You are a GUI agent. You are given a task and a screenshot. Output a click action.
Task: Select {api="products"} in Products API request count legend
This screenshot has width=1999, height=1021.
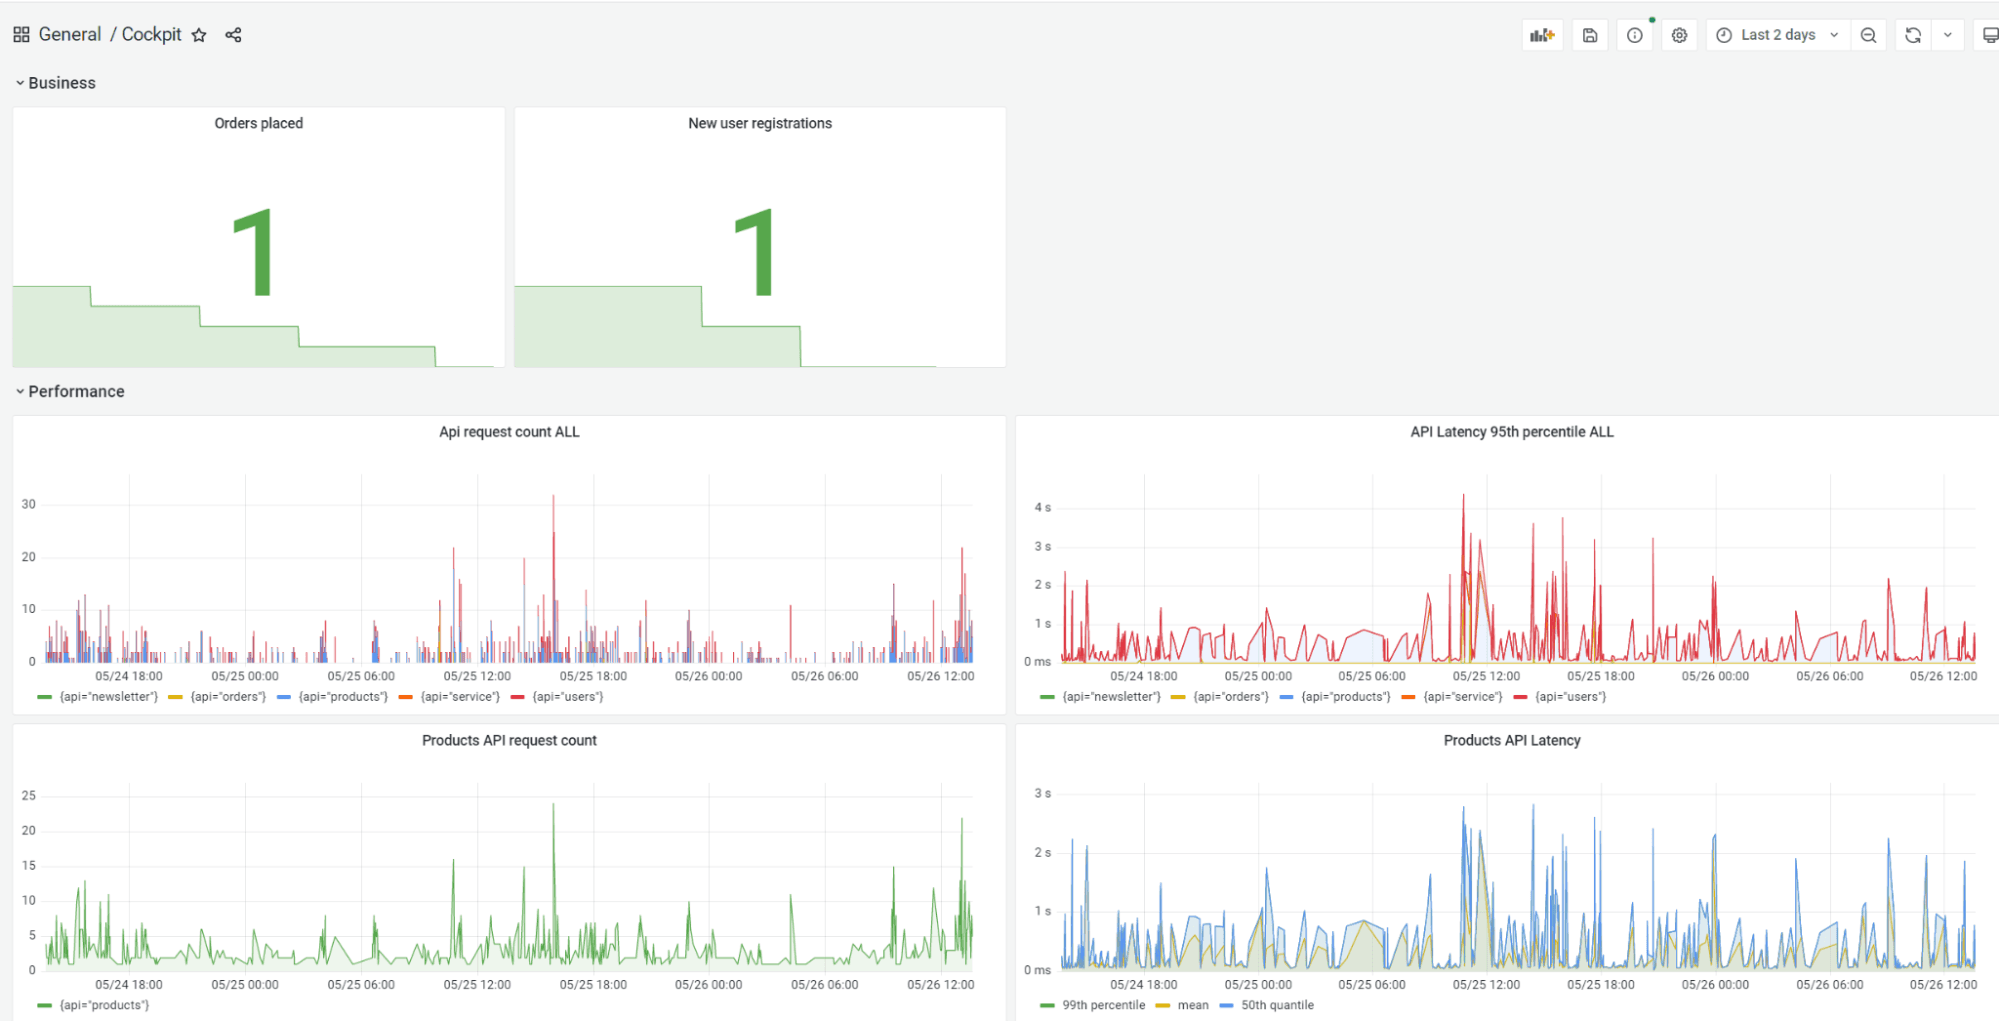pos(105,1005)
